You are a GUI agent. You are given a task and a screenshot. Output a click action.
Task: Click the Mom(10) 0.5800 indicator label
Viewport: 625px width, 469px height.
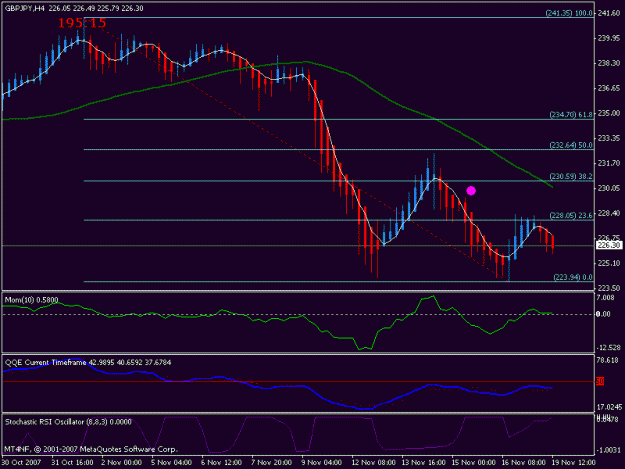[31, 300]
